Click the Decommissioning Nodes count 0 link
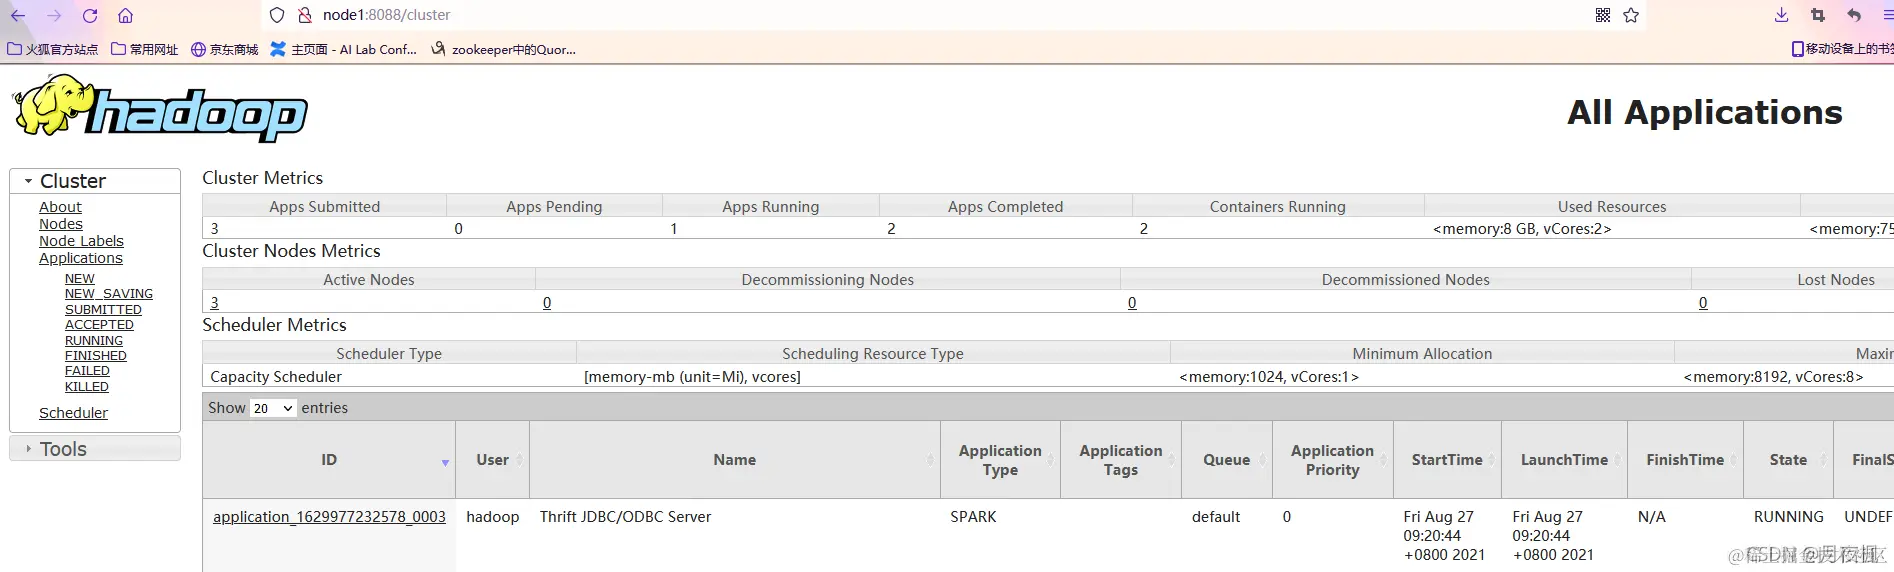Viewport: 1894px width, 572px height. click(547, 303)
